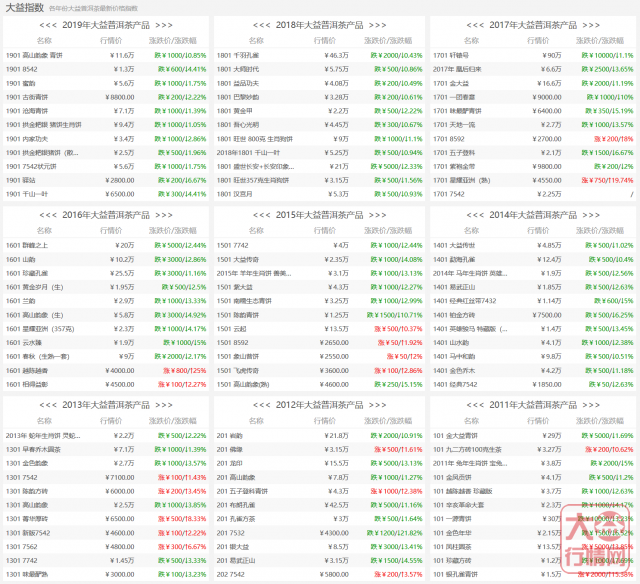
Task: Open product 1301 7542
Action: pyautogui.click(x=22, y=477)
